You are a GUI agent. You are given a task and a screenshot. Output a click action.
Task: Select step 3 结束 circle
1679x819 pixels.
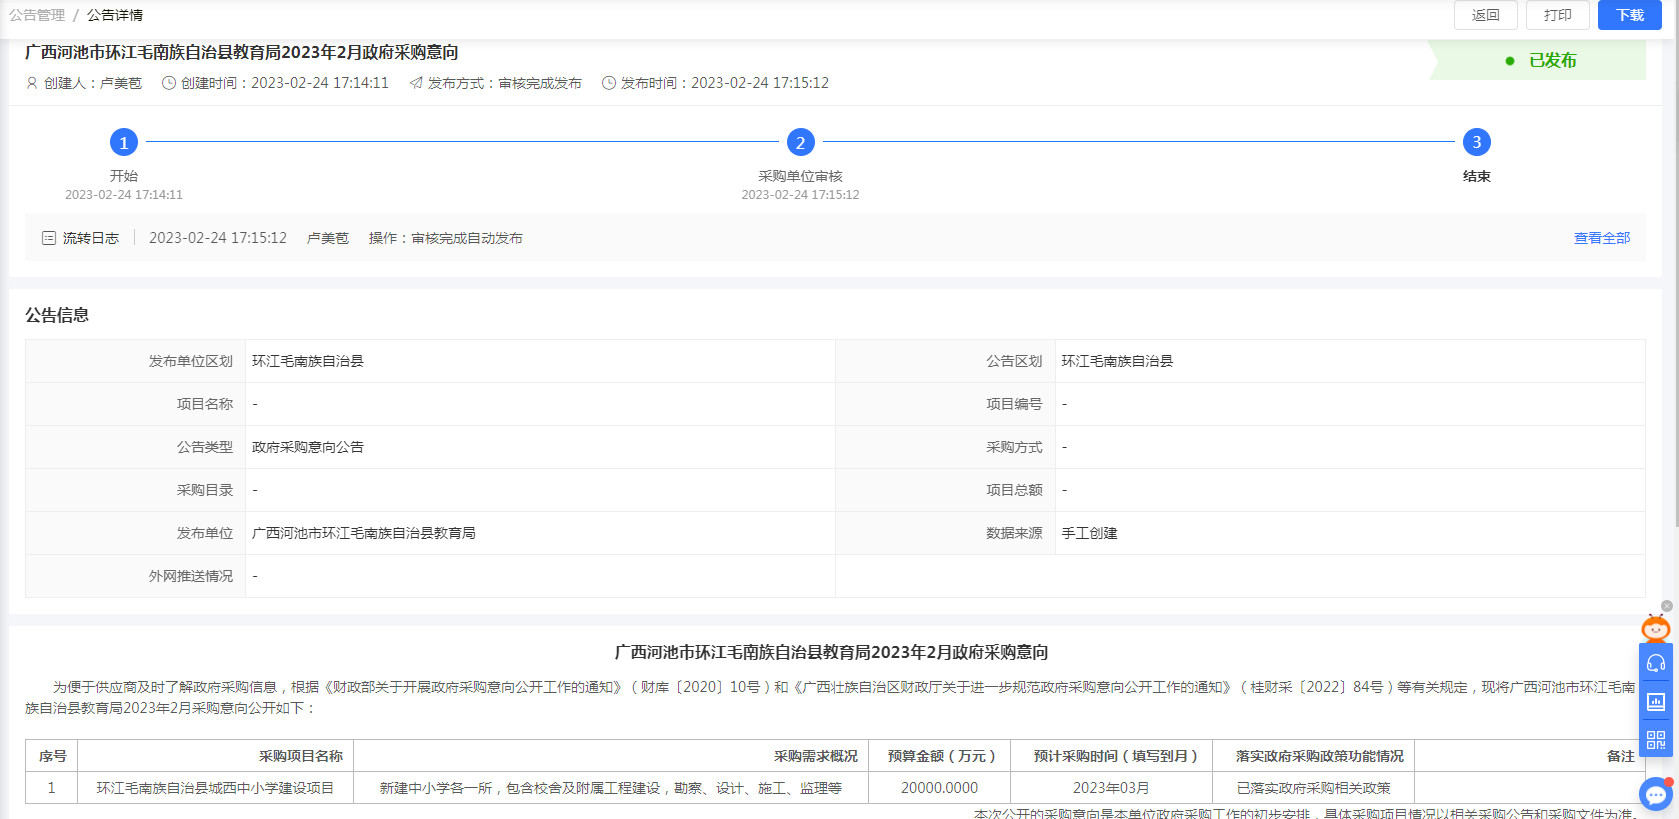[x=1476, y=142]
